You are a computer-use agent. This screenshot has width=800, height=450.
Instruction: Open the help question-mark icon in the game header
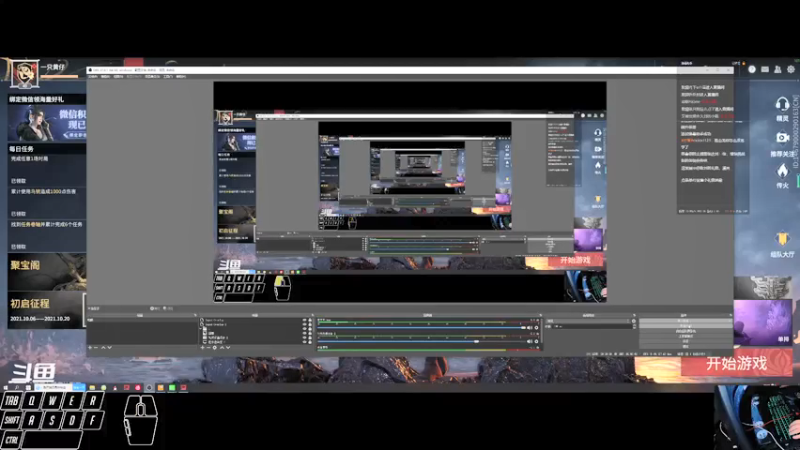[x=752, y=69]
